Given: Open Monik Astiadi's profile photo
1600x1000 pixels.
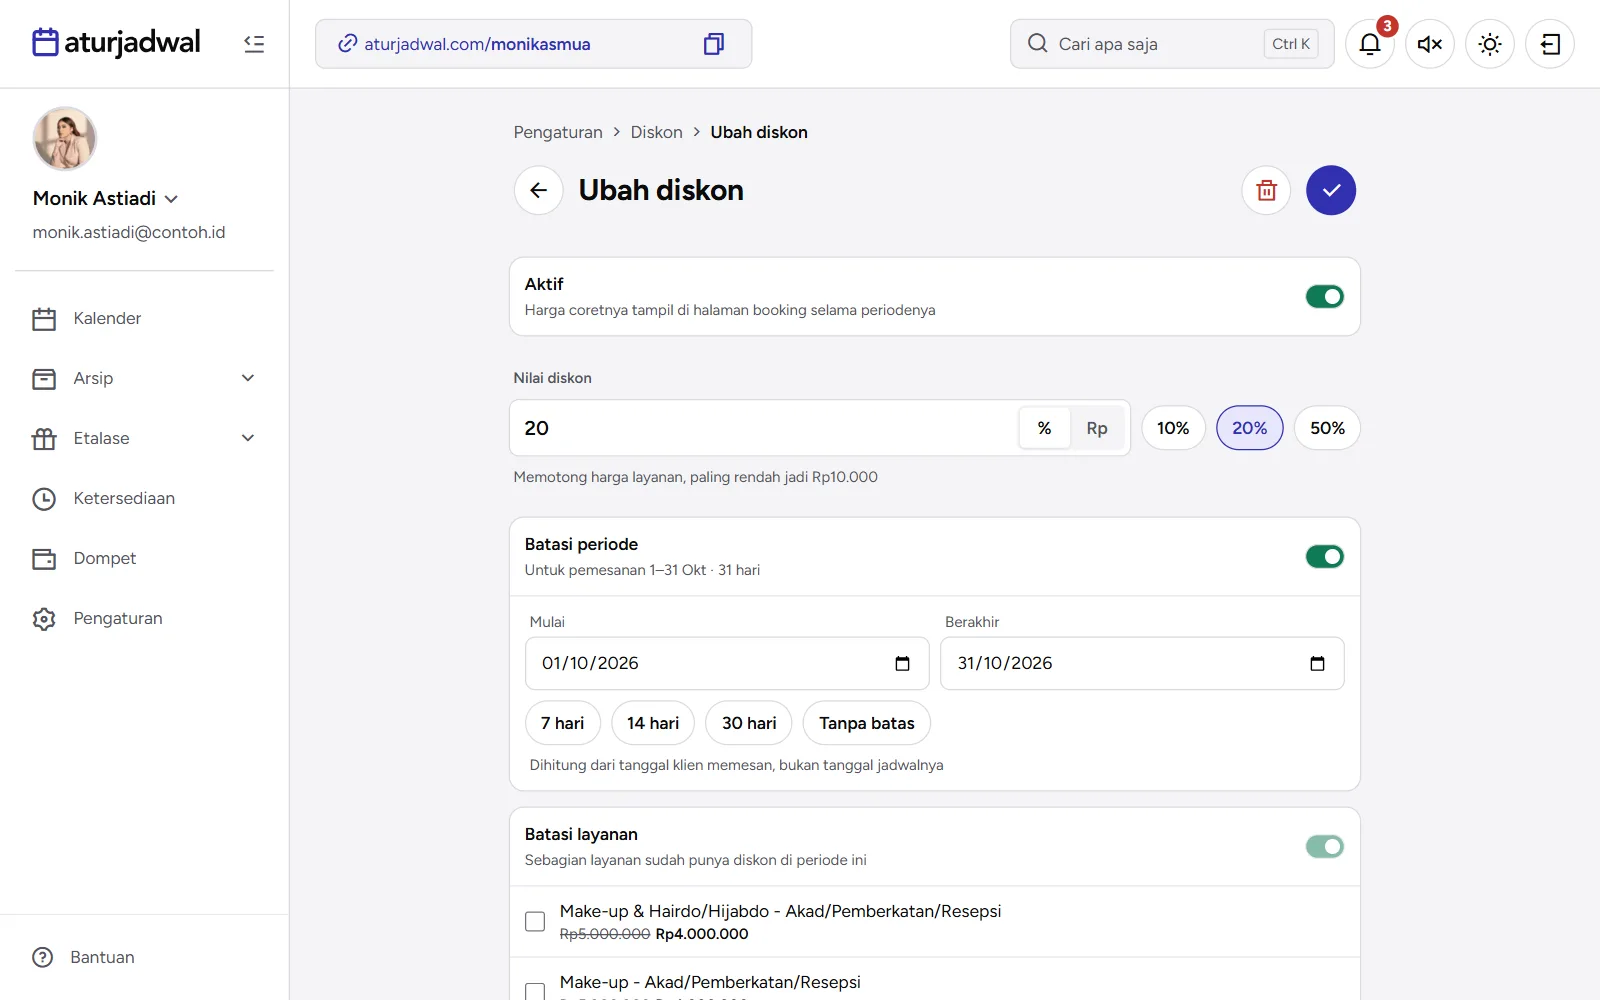Looking at the screenshot, I should pyautogui.click(x=65, y=139).
